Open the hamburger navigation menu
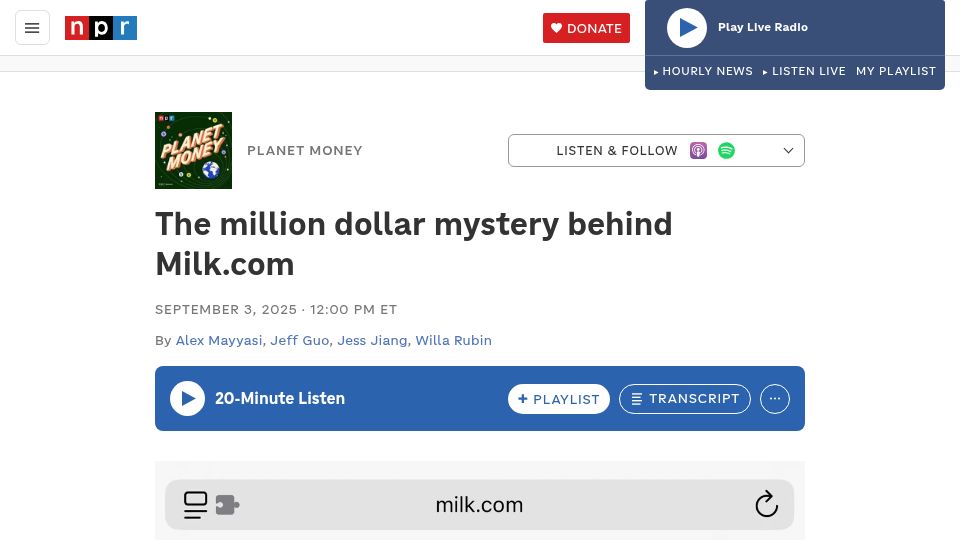Screen dimensions: 960x540 32,28
